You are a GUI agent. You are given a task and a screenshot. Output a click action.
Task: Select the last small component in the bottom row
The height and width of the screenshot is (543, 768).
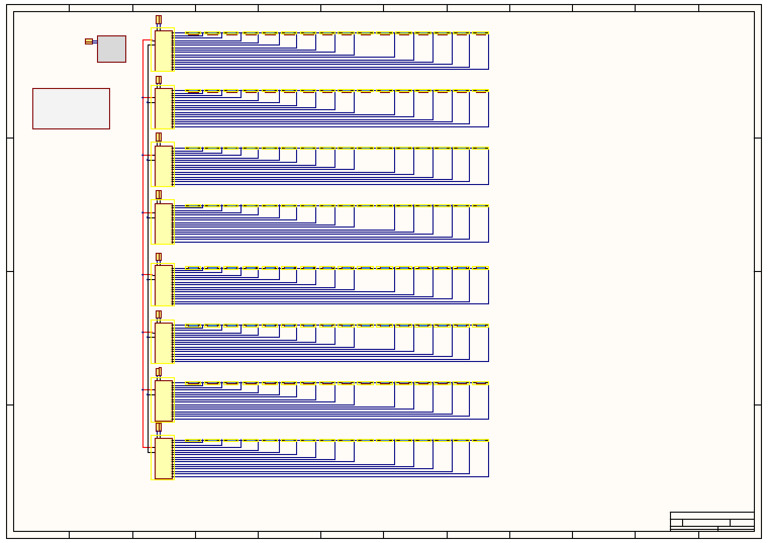click(x=480, y=441)
